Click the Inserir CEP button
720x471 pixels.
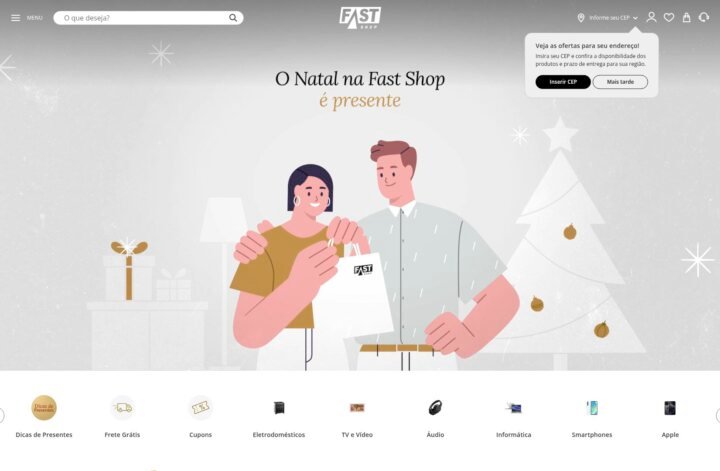pos(563,82)
